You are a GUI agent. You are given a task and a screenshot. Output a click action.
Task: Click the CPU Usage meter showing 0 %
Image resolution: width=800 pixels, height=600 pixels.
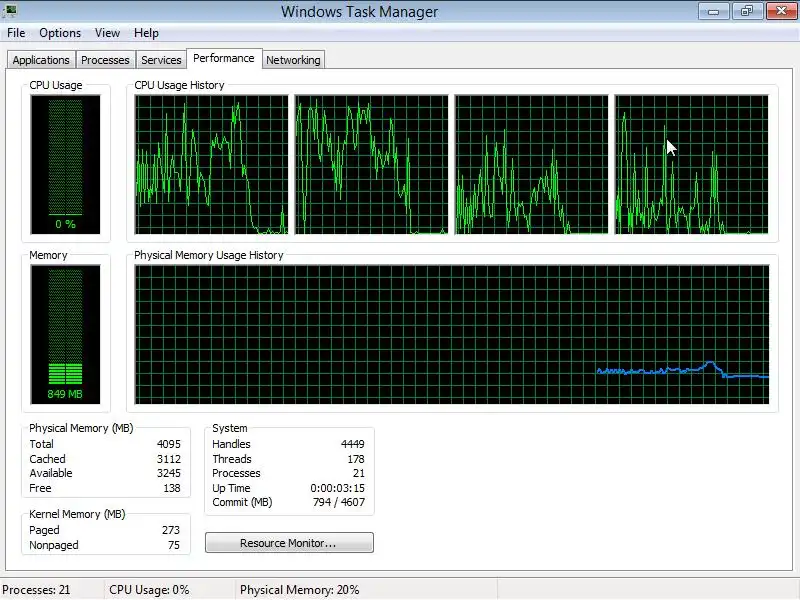tap(65, 165)
